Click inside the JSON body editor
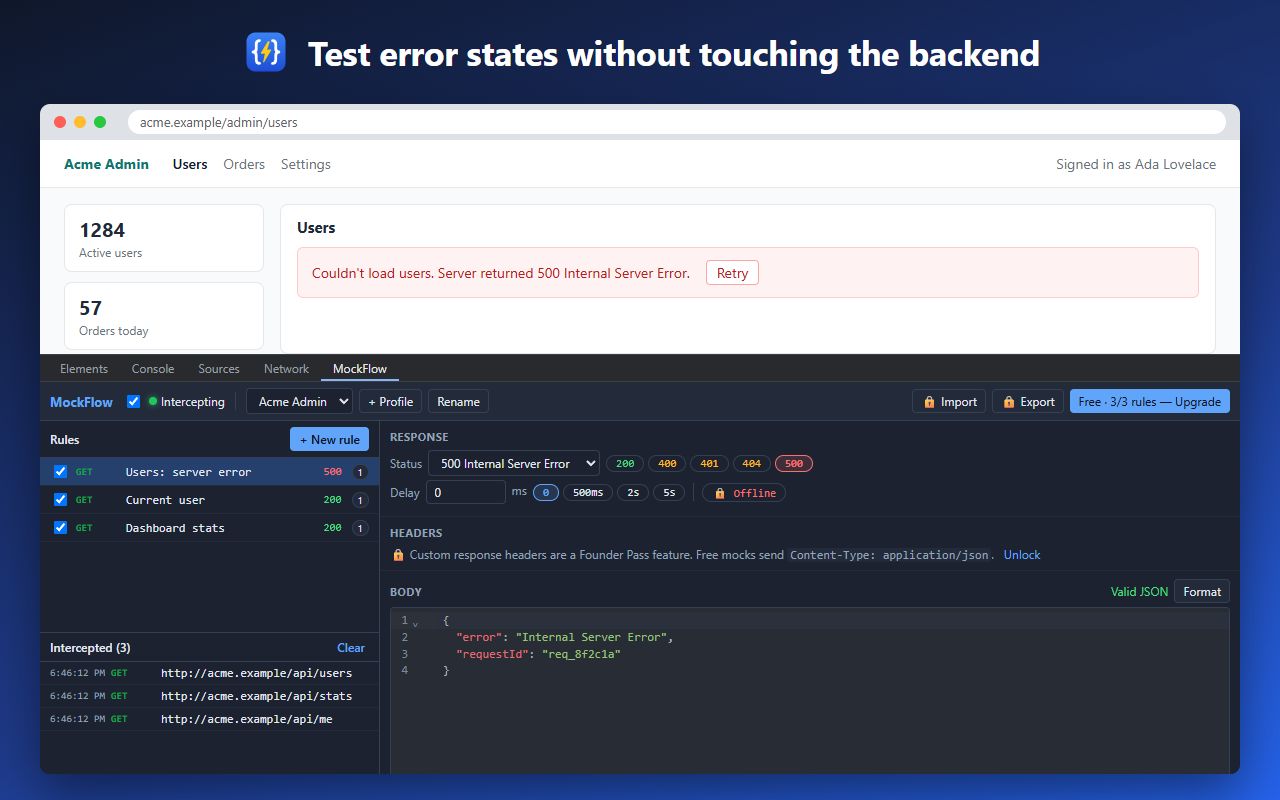The height and width of the screenshot is (800, 1280). (810, 690)
